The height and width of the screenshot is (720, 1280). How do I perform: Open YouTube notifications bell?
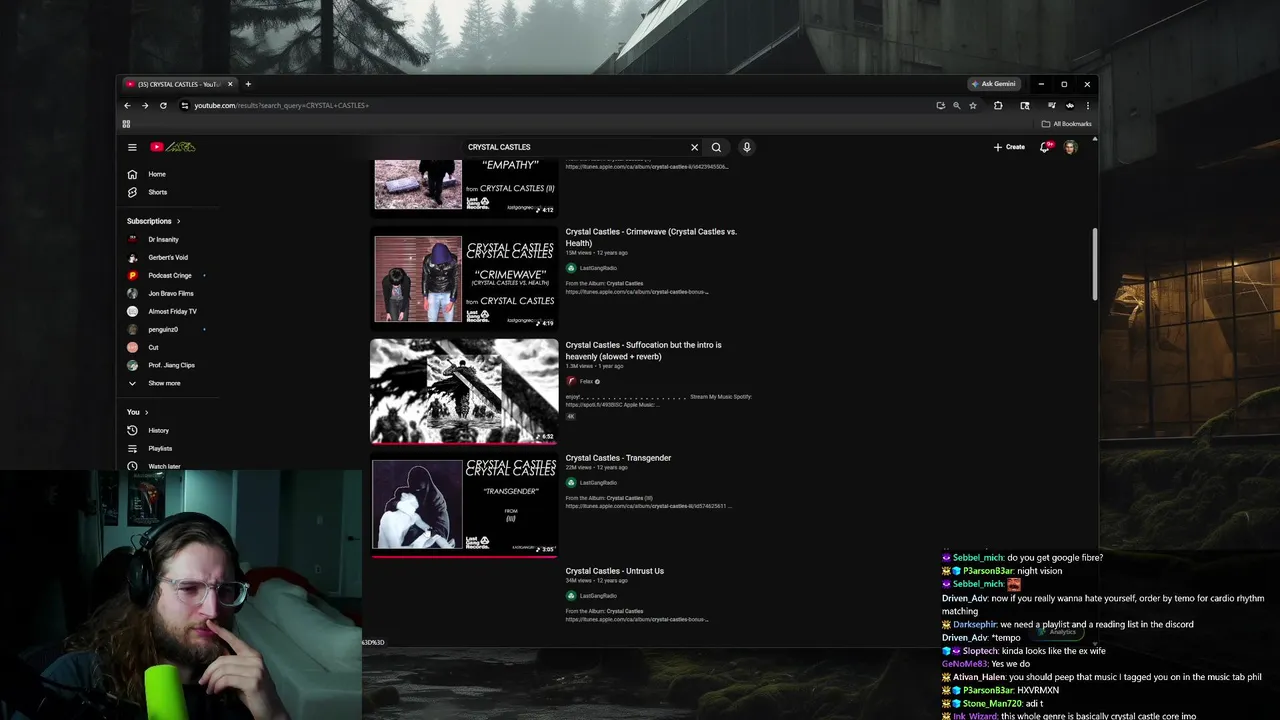click(x=1045, y=147)
